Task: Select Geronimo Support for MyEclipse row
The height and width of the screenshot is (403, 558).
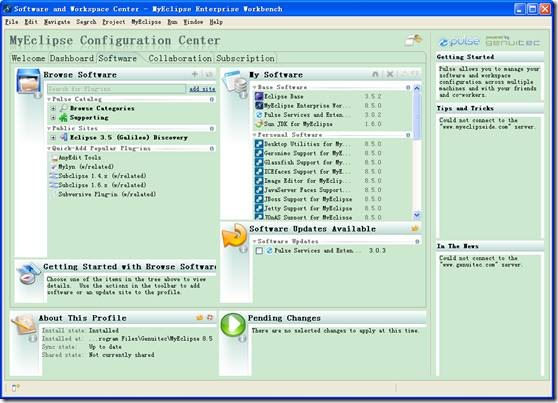Action: (x=318, y=153)
